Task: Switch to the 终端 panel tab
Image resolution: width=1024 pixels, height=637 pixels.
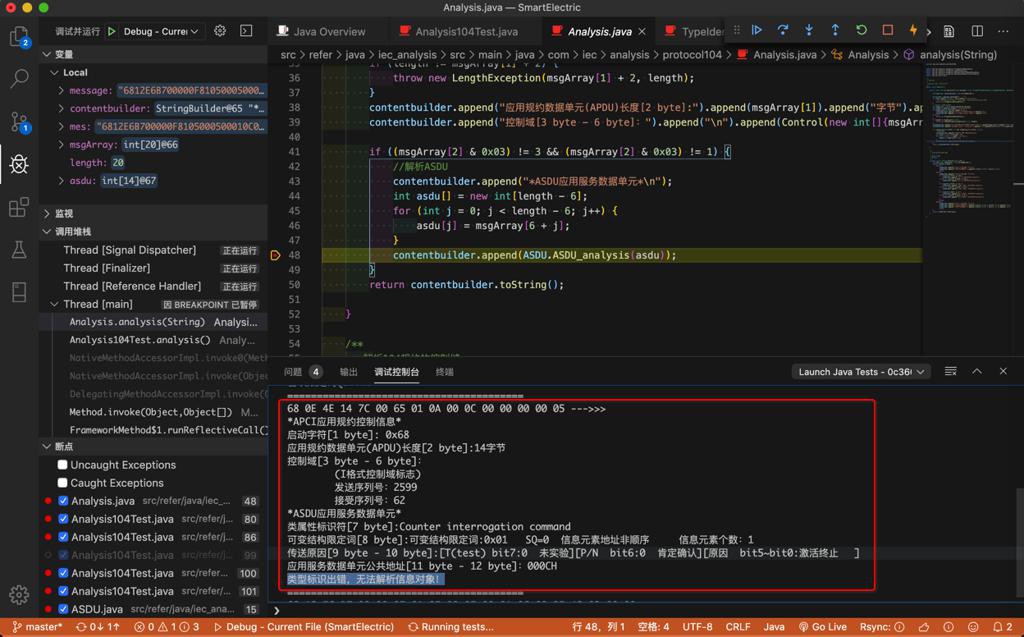Action: (444, 372)
